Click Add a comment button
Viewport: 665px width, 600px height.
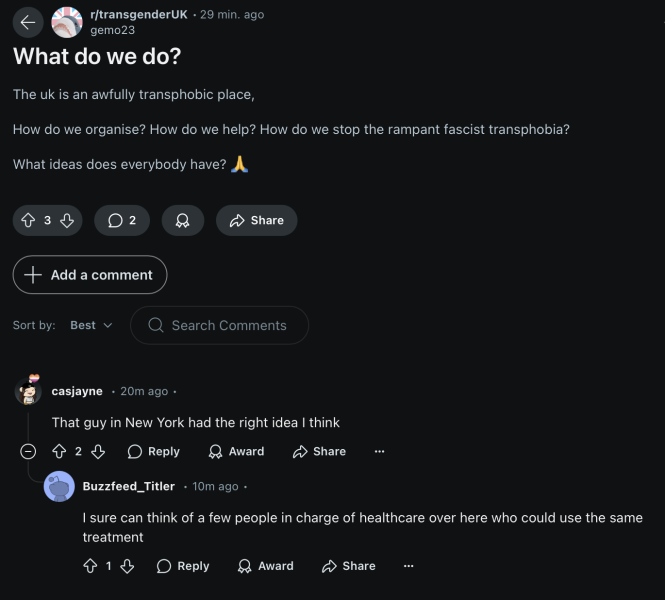(90, 275)
